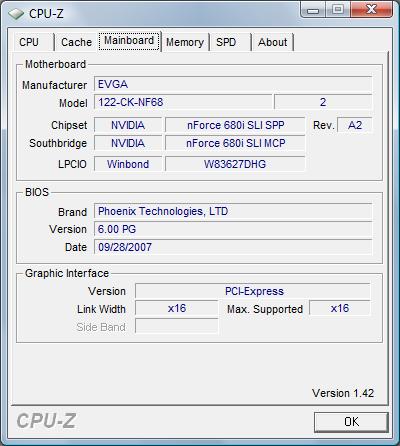The height and width of the screenshot is (446, 400).
Task: Select the BIOS Brand Phoenix Technologies field
Action: click(233, 211)
